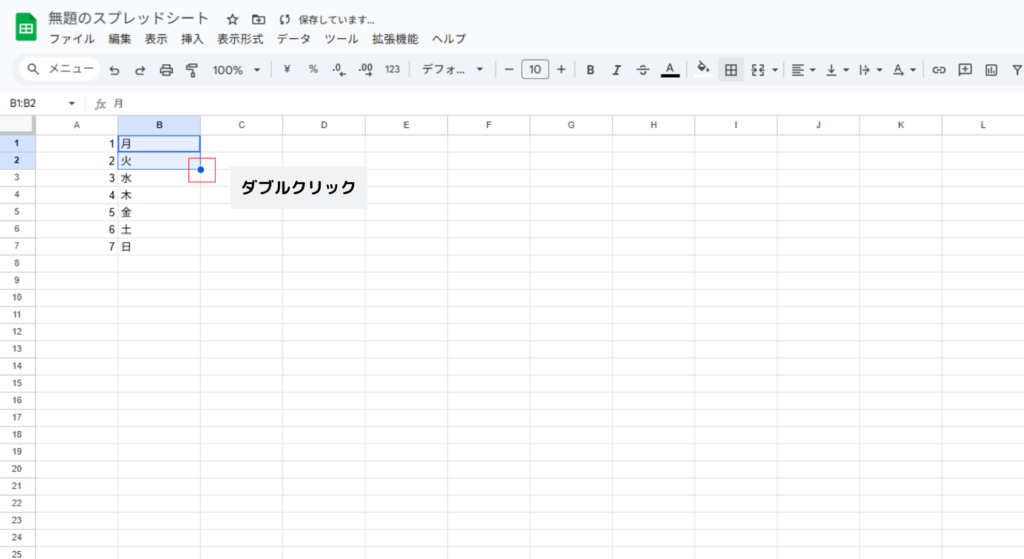
Task: Open the ツール menu
Action: pyautogui.click(x=341, y=39)
